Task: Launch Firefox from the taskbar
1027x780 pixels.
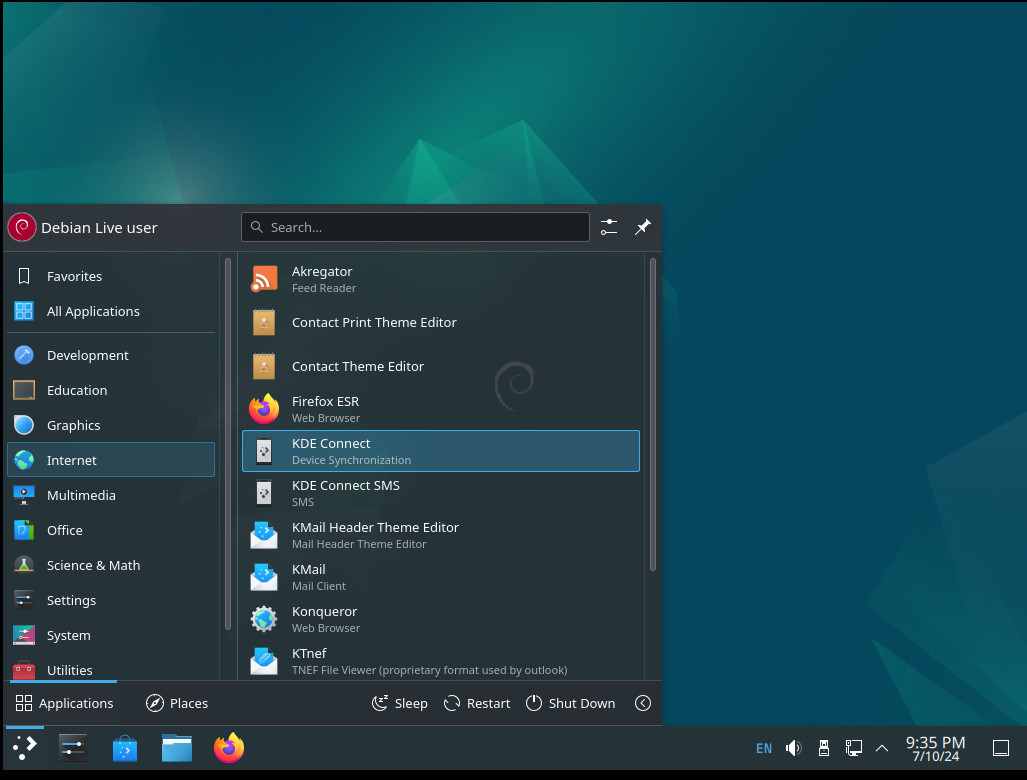Action: click(229, 748)
